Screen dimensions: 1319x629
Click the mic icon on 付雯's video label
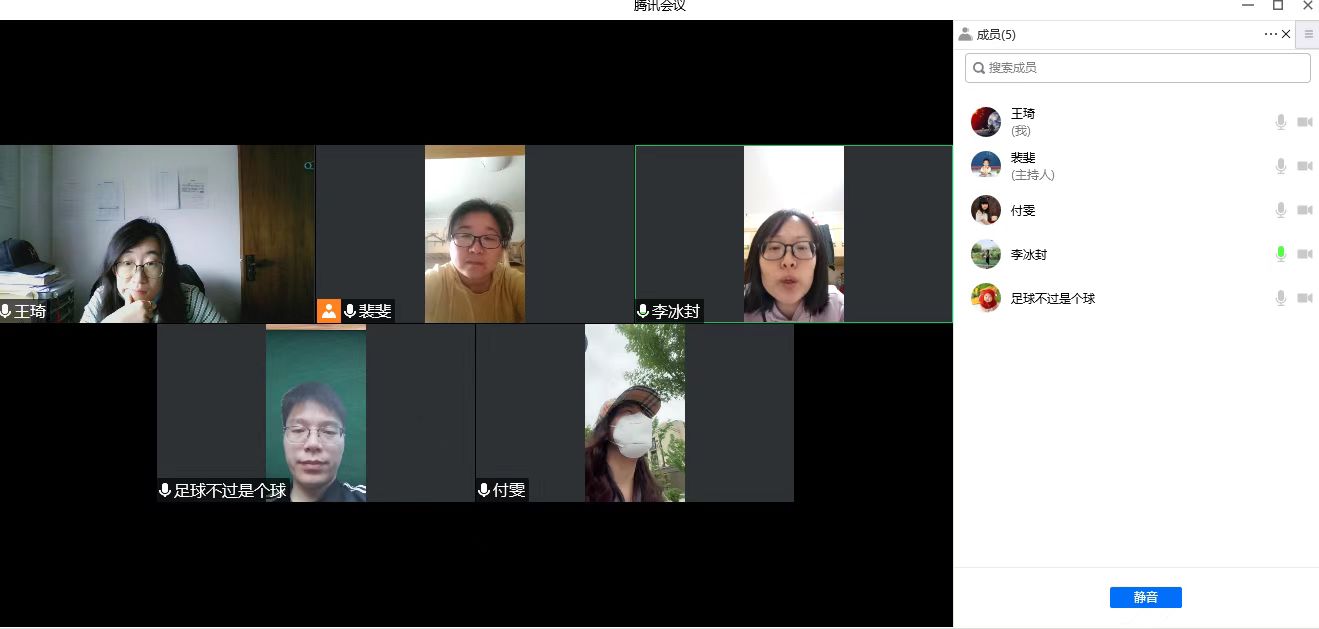pos(484,490)
